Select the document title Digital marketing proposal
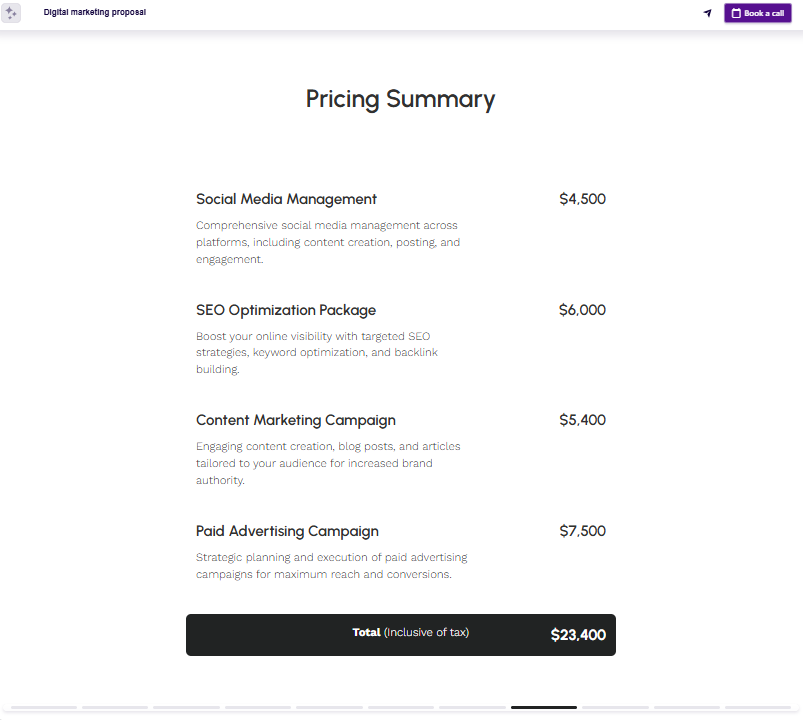The width and height of the screenshot is (803, 720). [95, 12]
